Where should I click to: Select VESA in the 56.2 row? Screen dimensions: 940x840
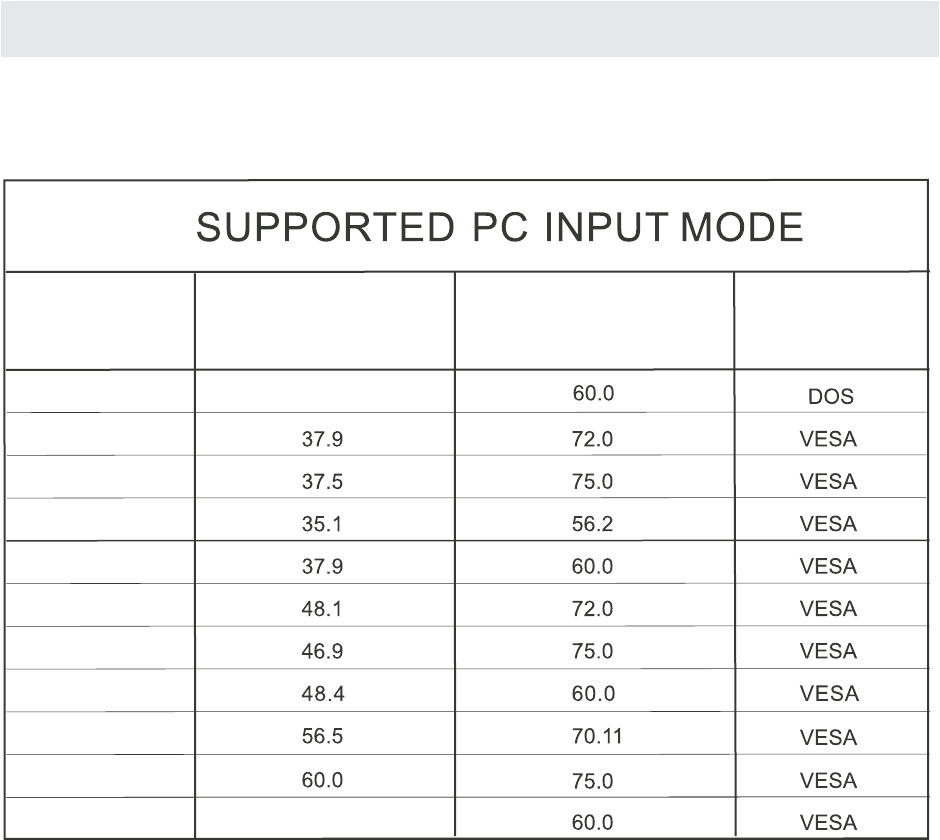coord(828,524)
